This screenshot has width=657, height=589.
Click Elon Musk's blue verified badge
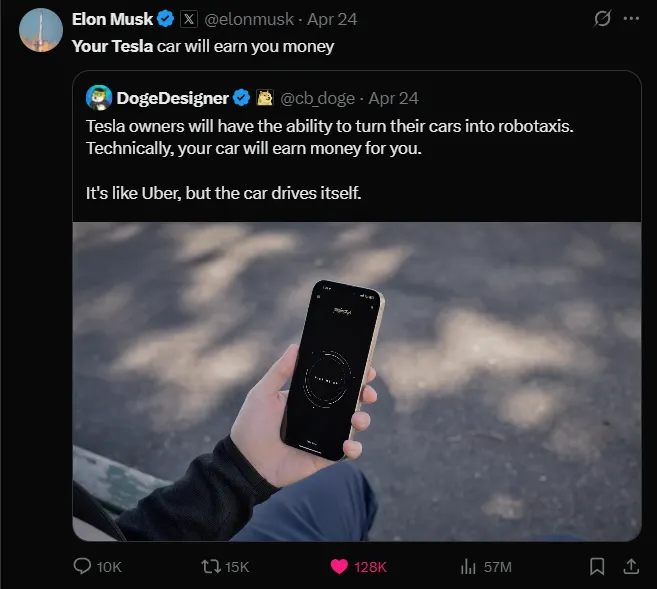click(x=167, y=19)
